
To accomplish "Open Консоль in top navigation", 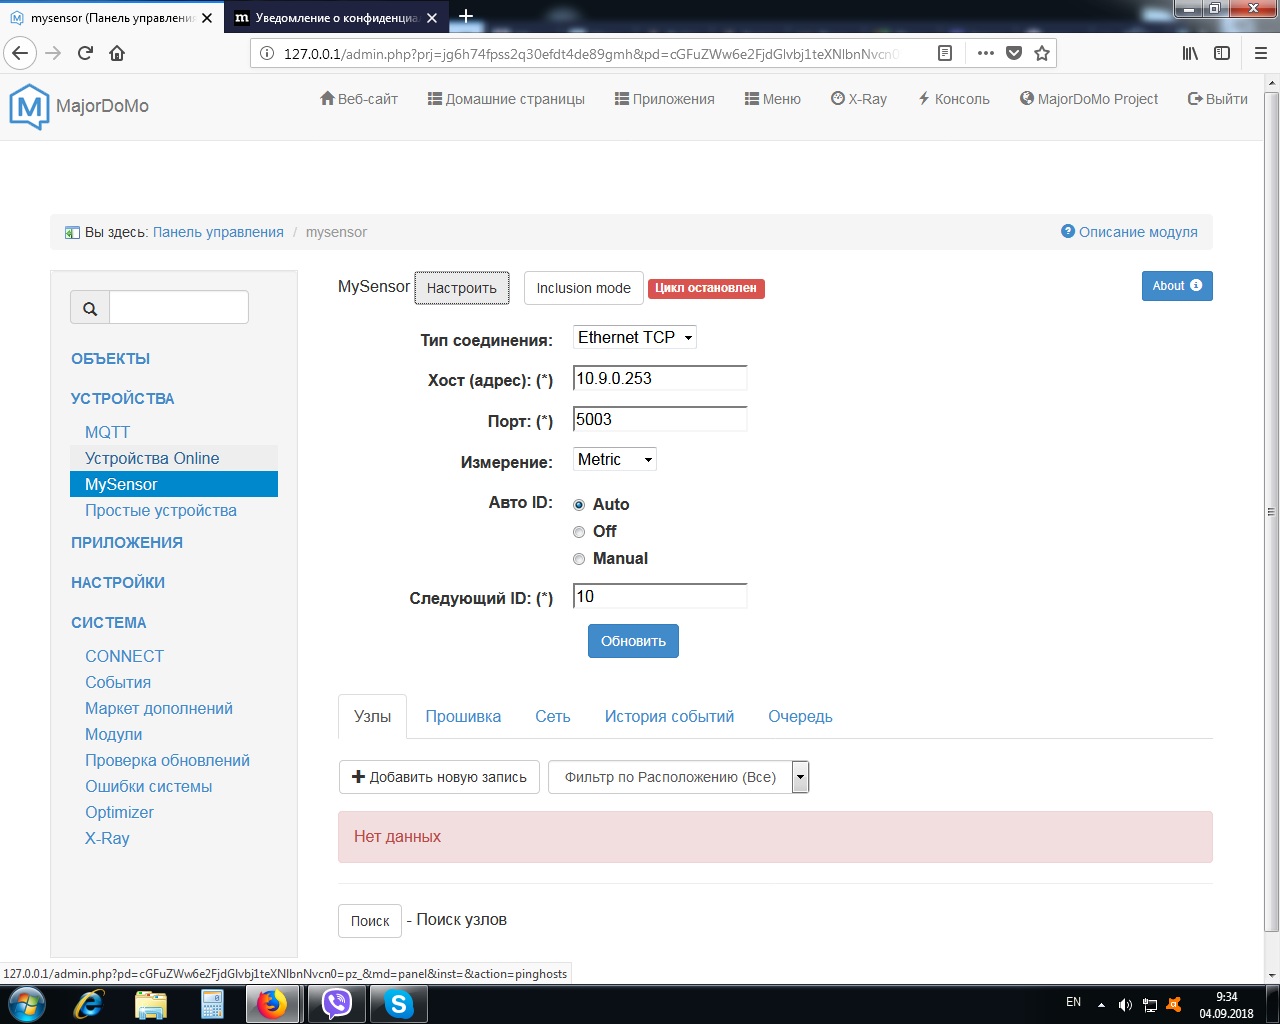I will tap(953, 99).
